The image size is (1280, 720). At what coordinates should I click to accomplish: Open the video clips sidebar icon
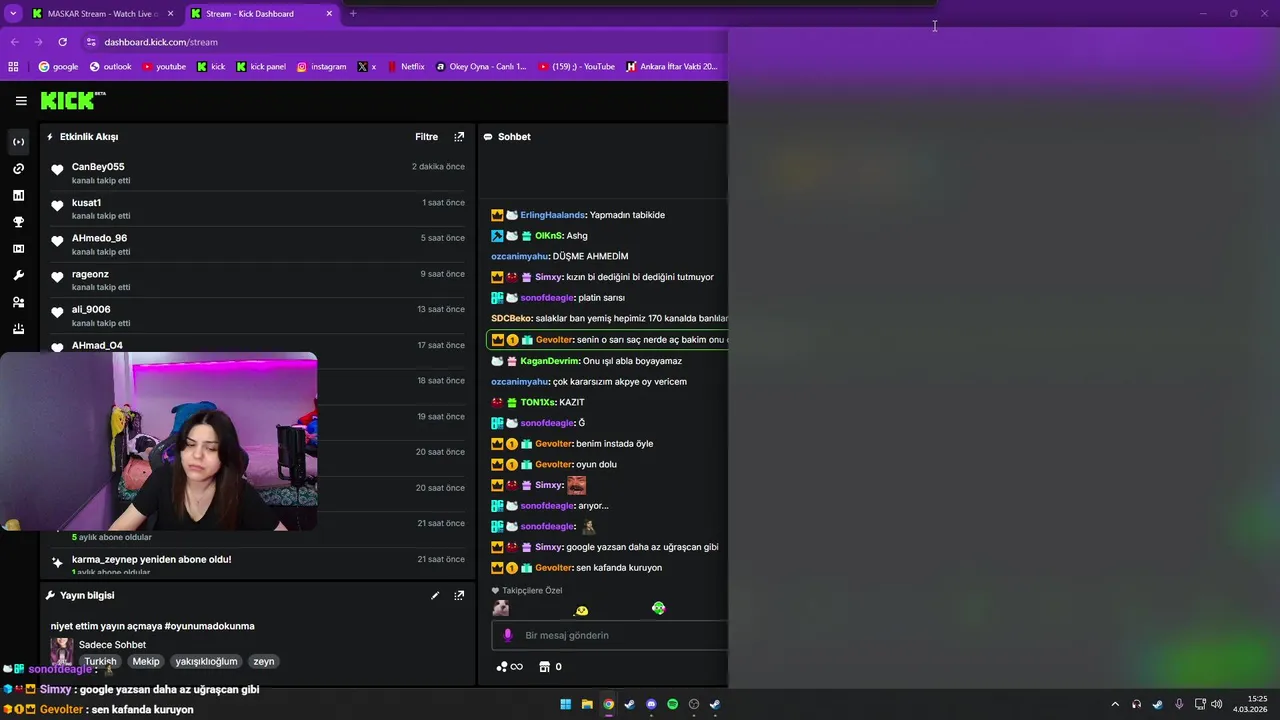[18, 249]
